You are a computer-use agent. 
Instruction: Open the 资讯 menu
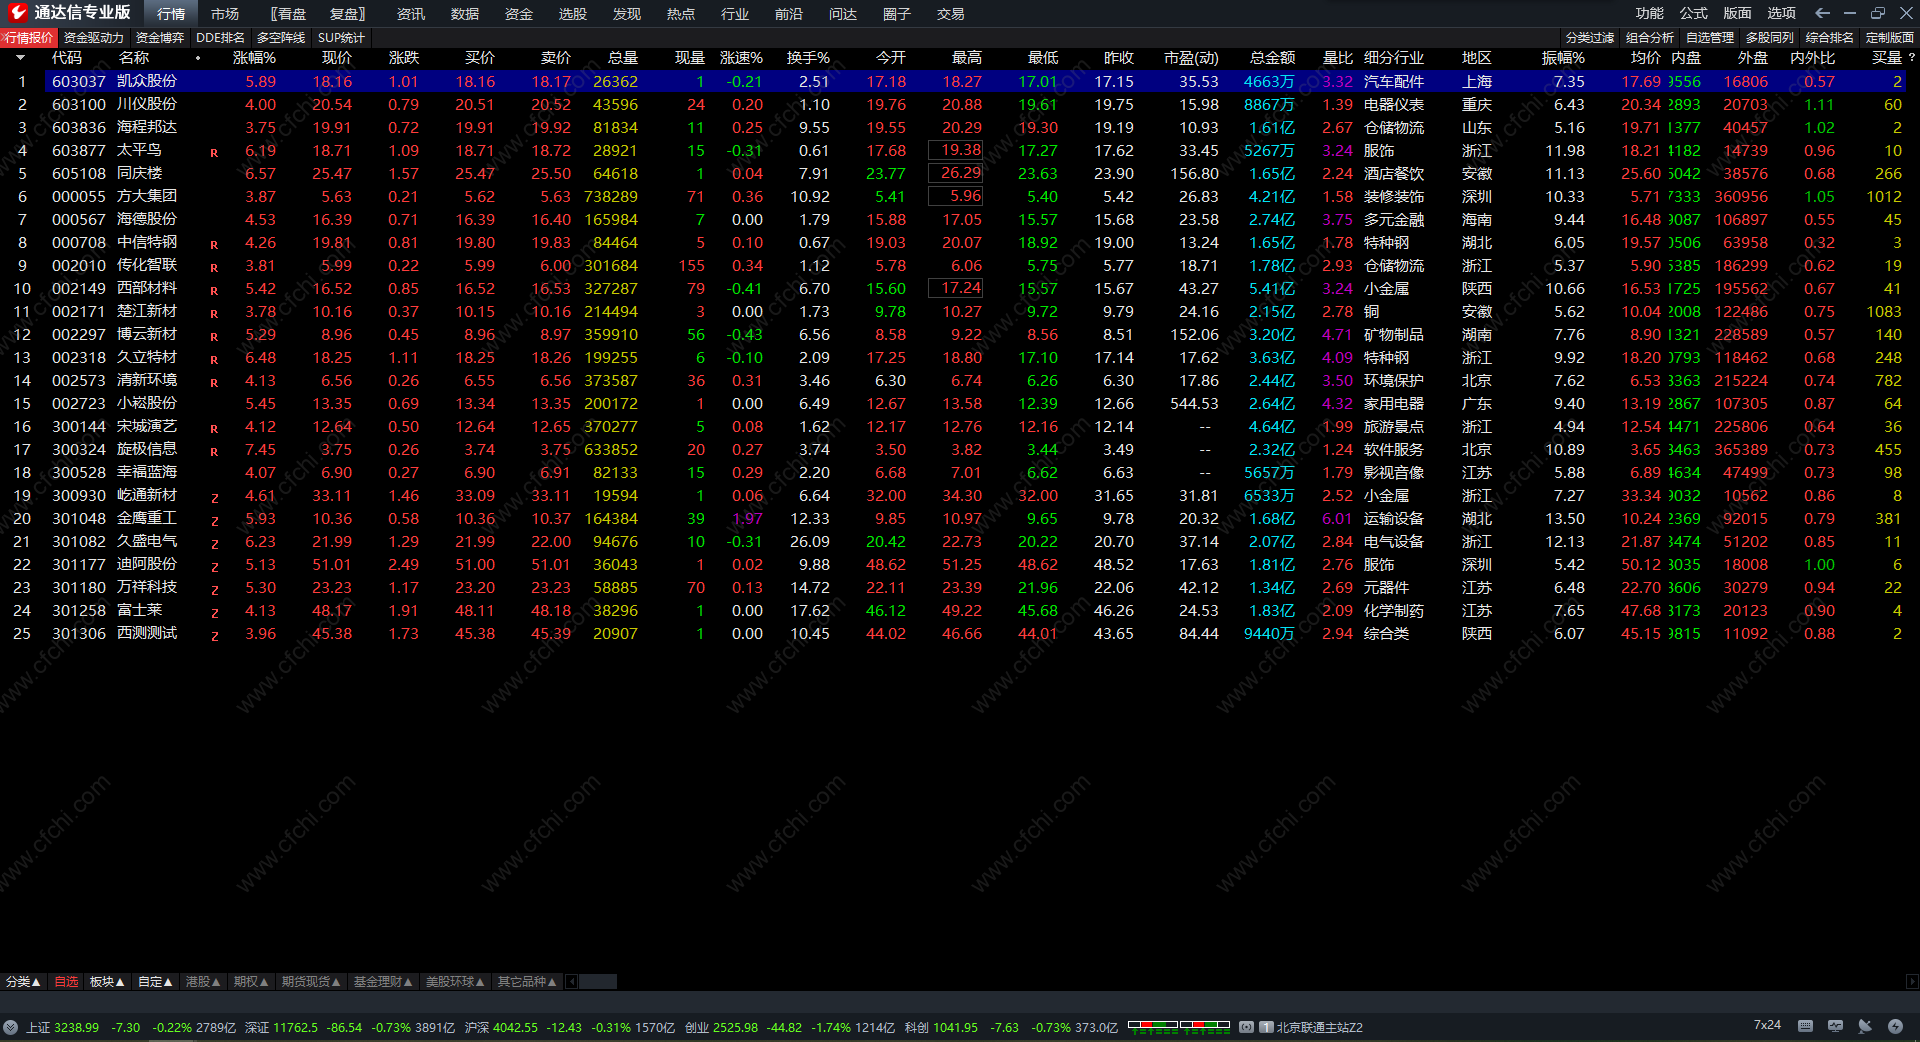[x=411, y=14]
